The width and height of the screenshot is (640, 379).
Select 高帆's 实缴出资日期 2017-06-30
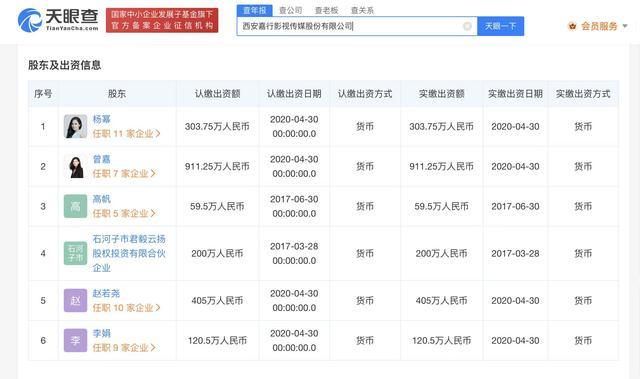pyautogui.click(x=516, y=206)
